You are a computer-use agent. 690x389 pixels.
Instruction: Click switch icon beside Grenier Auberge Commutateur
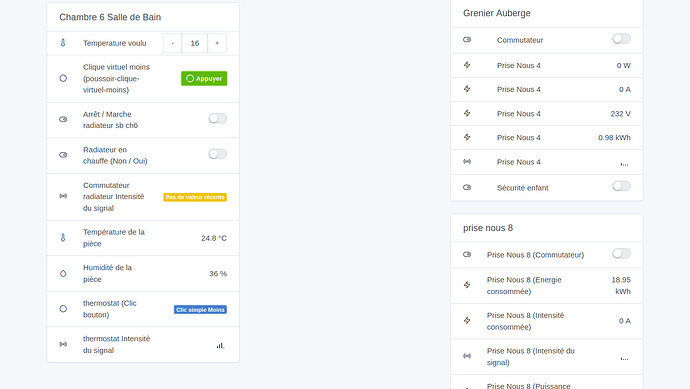click(x=467, y=40)
